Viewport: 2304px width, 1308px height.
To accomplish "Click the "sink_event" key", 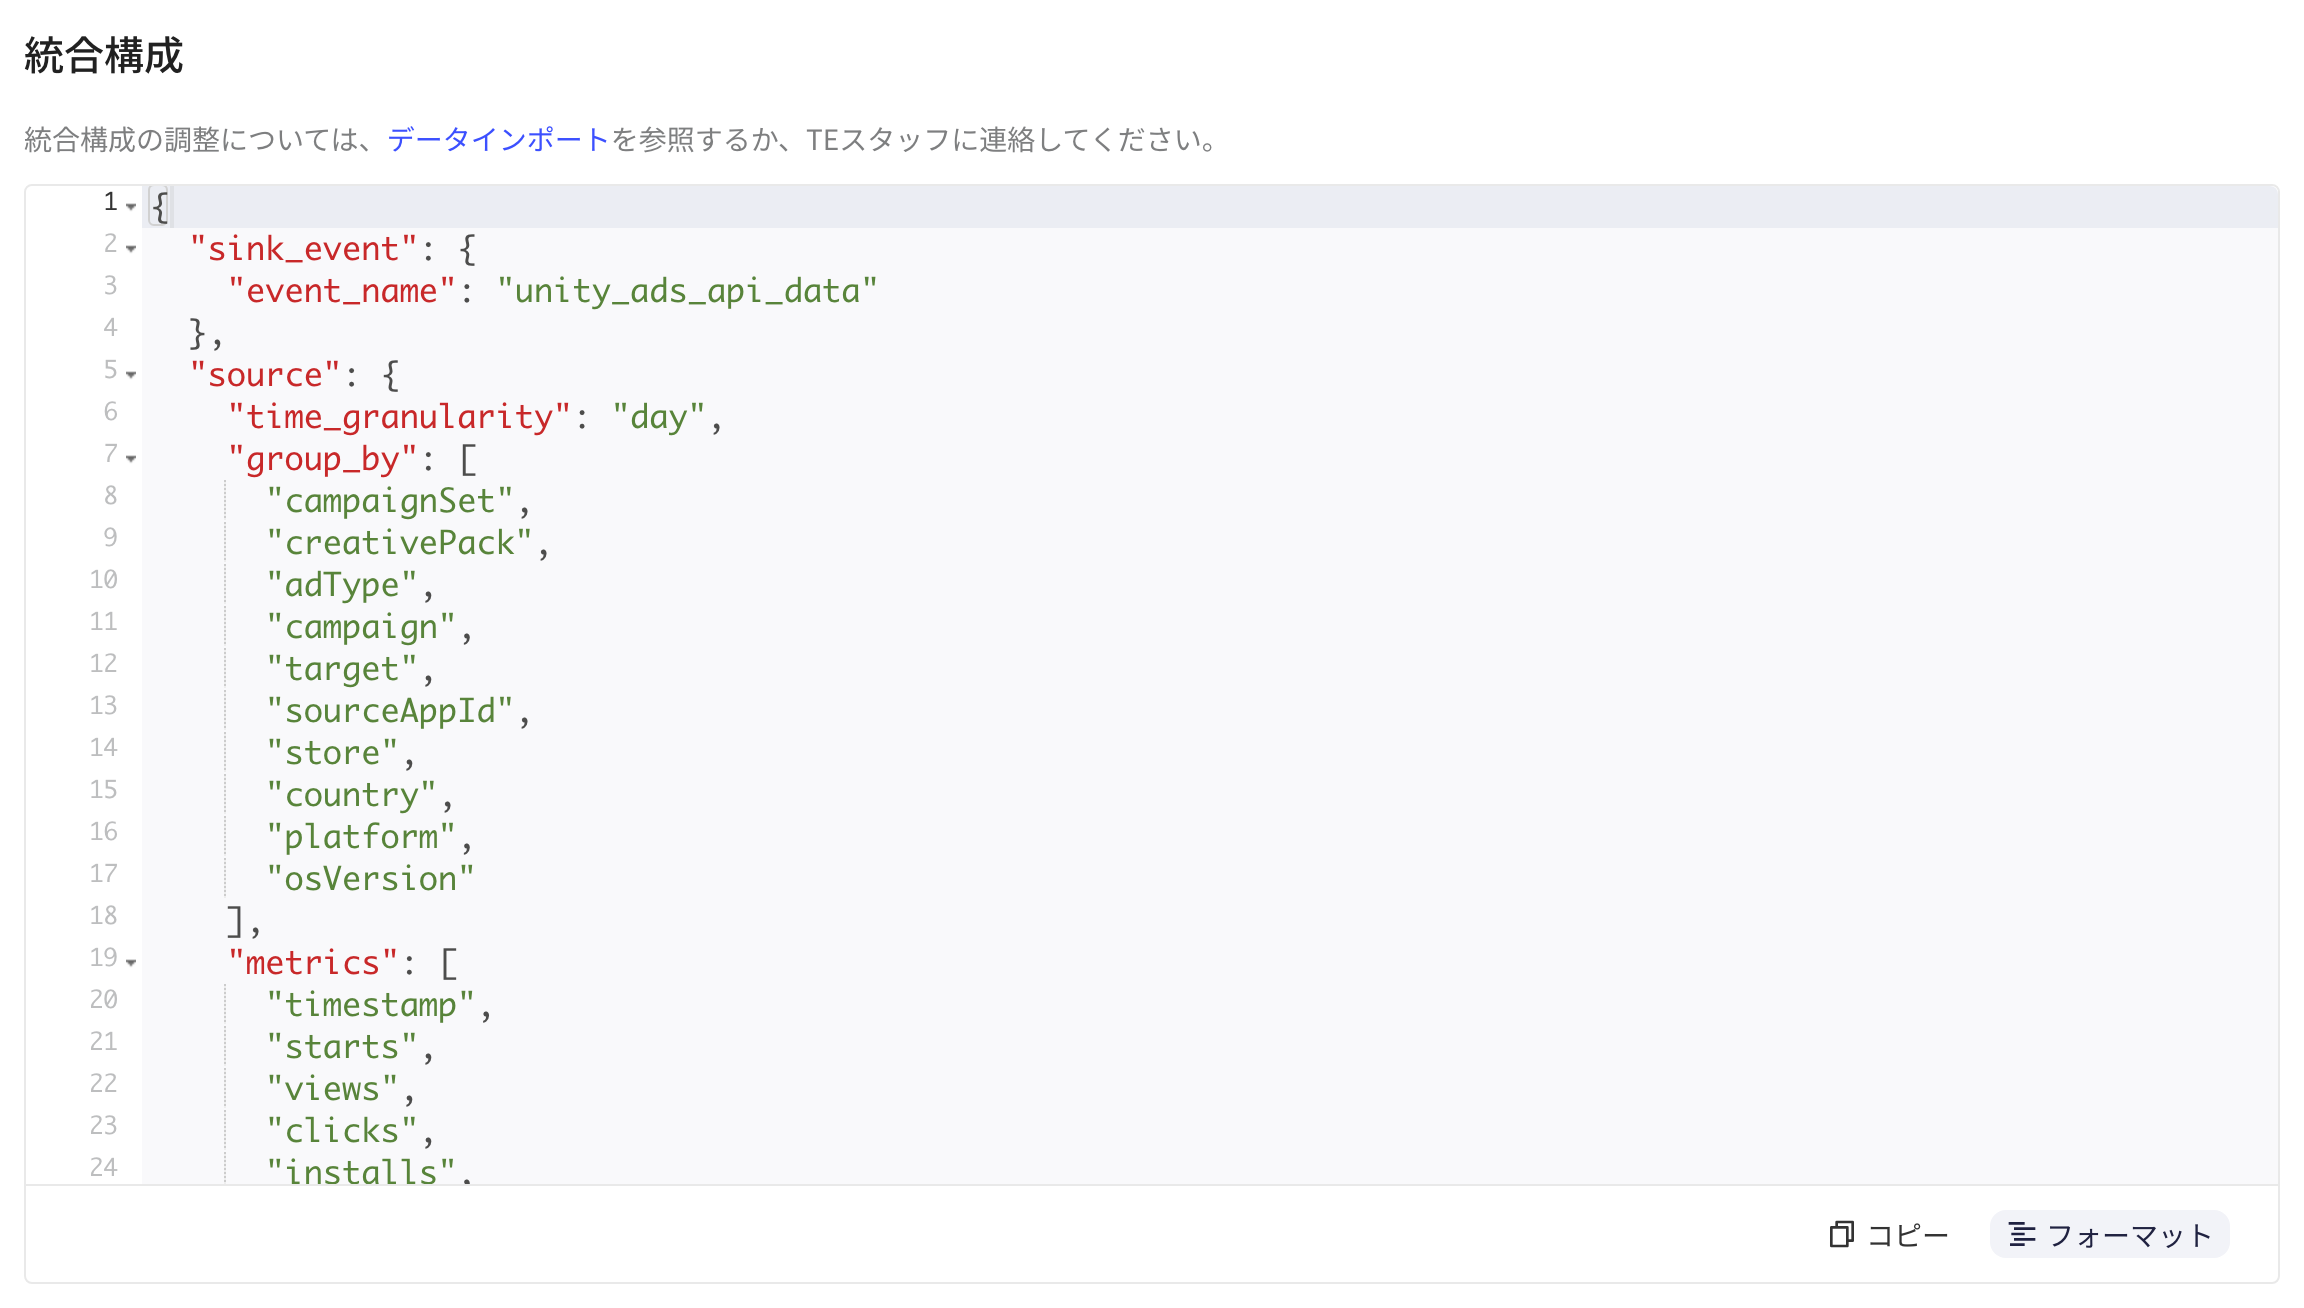I will pyautogui.click(x=303, y=249).
